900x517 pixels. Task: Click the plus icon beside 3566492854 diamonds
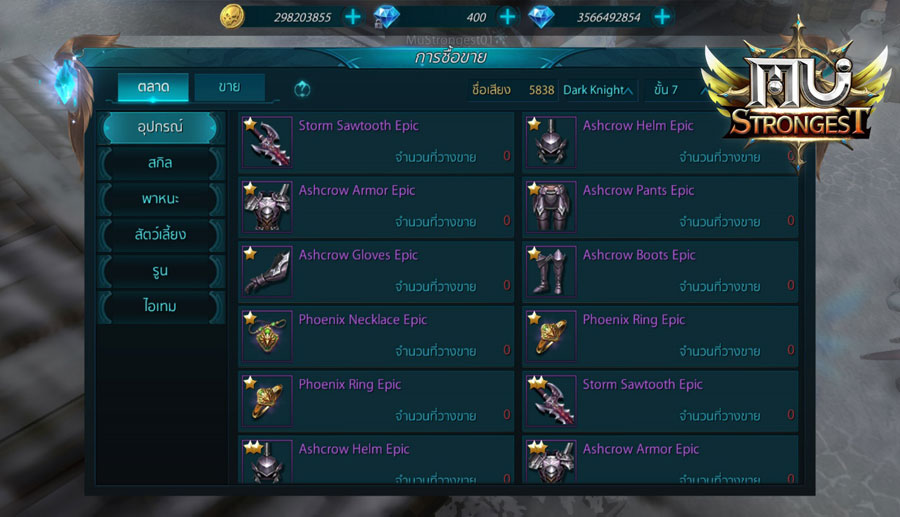pyautogui.click(x=662, y=17)
